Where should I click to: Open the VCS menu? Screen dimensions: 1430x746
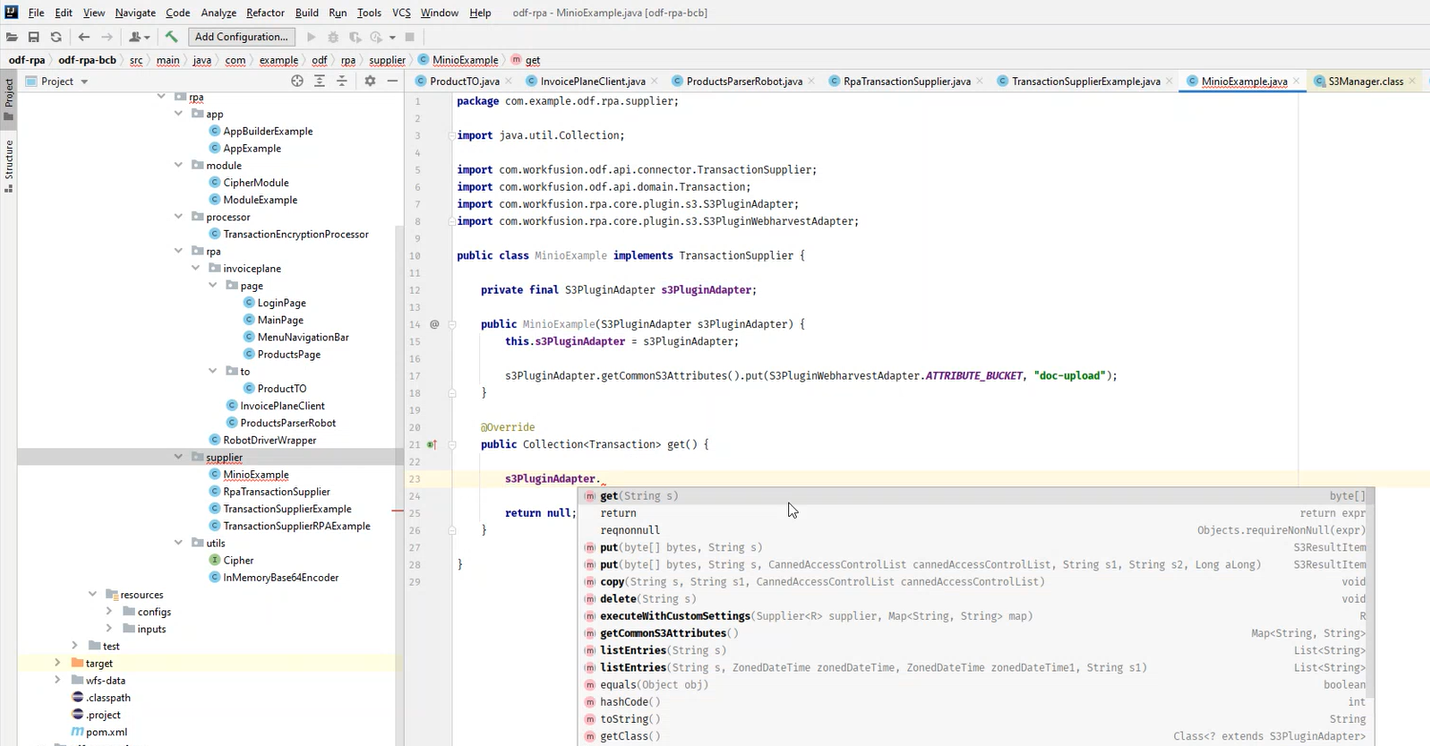pos(401,13)
